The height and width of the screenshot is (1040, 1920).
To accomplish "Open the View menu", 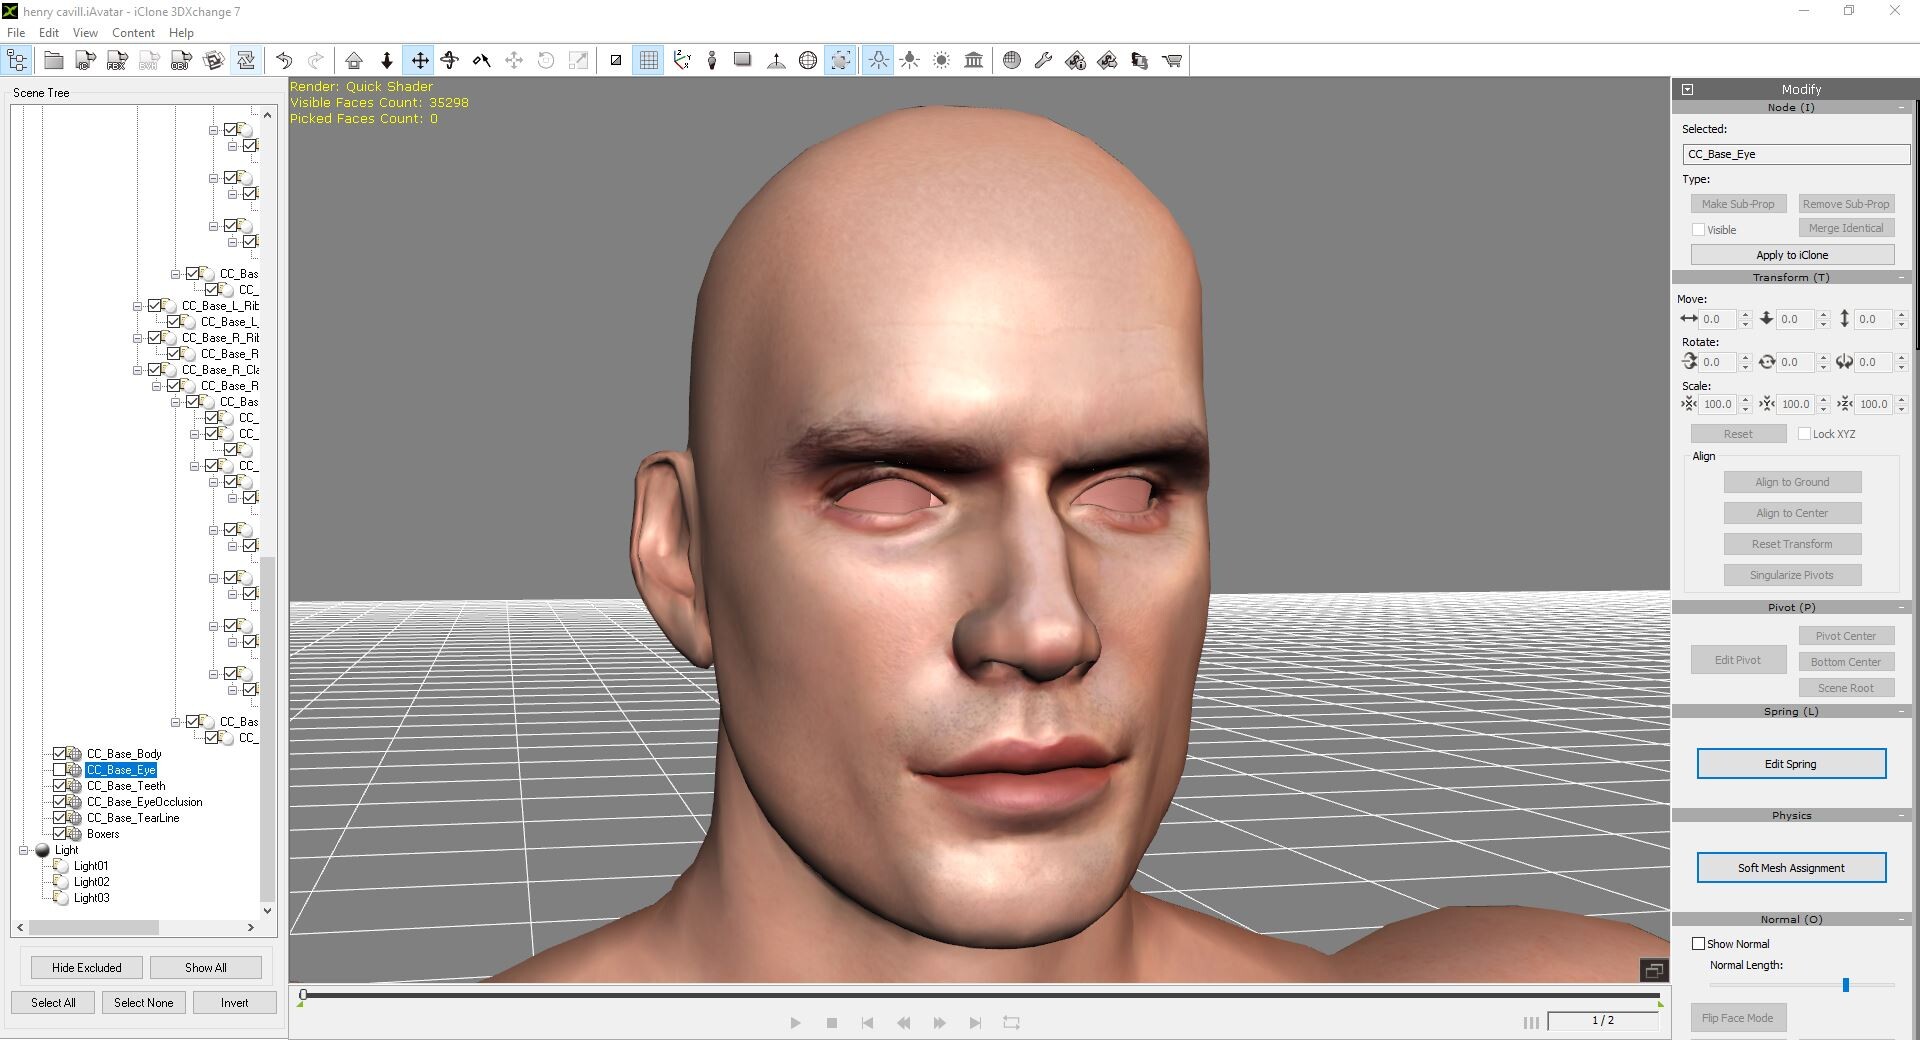I will click(85, 33).
